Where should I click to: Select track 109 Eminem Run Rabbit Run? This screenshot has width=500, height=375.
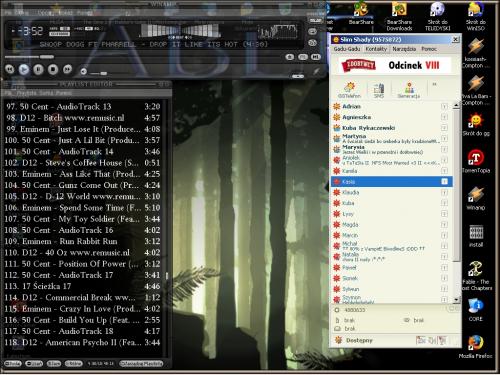pos(82,241)
